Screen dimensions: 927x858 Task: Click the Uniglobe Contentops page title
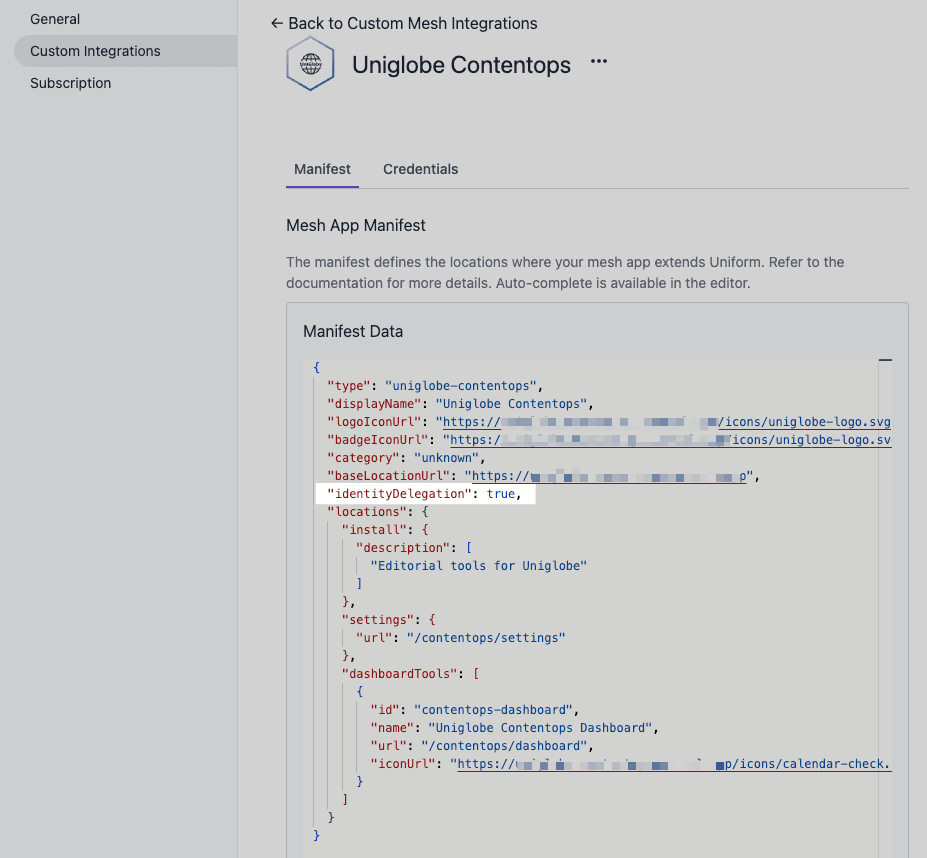tap(461, 64)
